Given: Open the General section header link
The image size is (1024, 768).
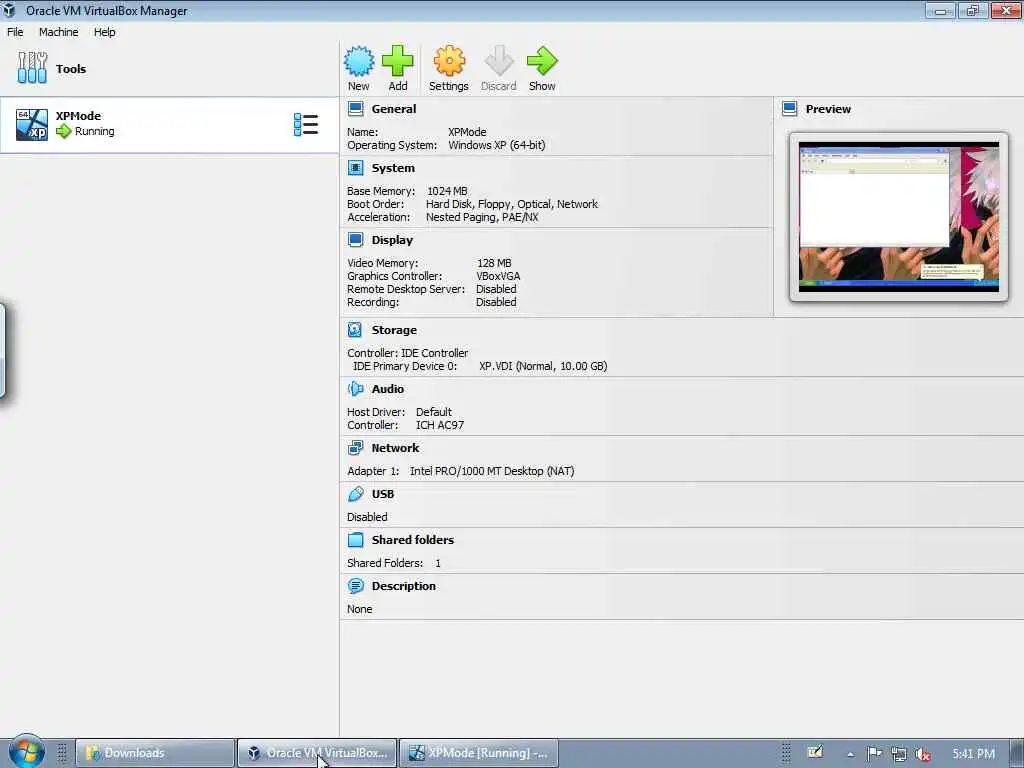Looking at the screenshot, I should 394,109.
